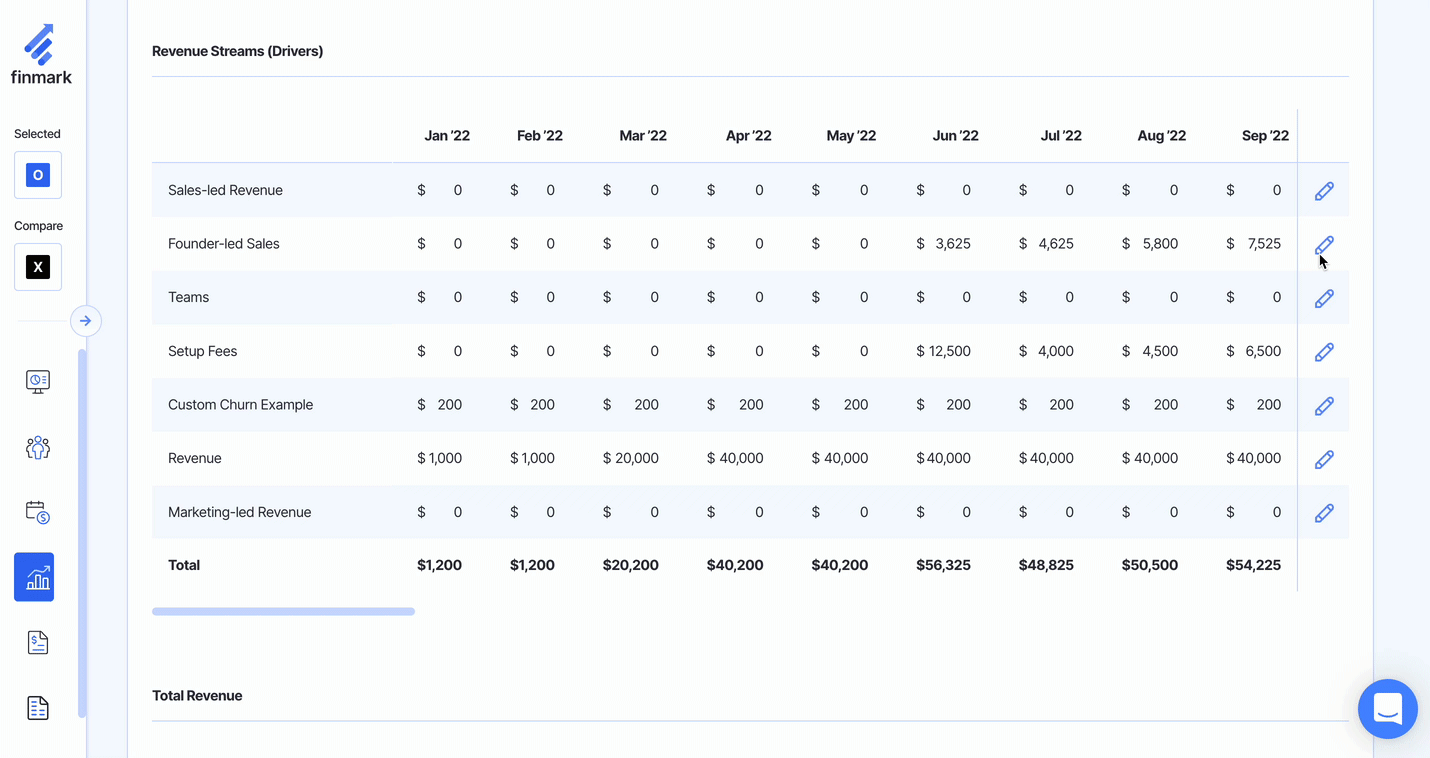The width and height of the screenshot is (1430, 758).
Task: Click the black 'X' compare scenario
Action: pos(38,267)
